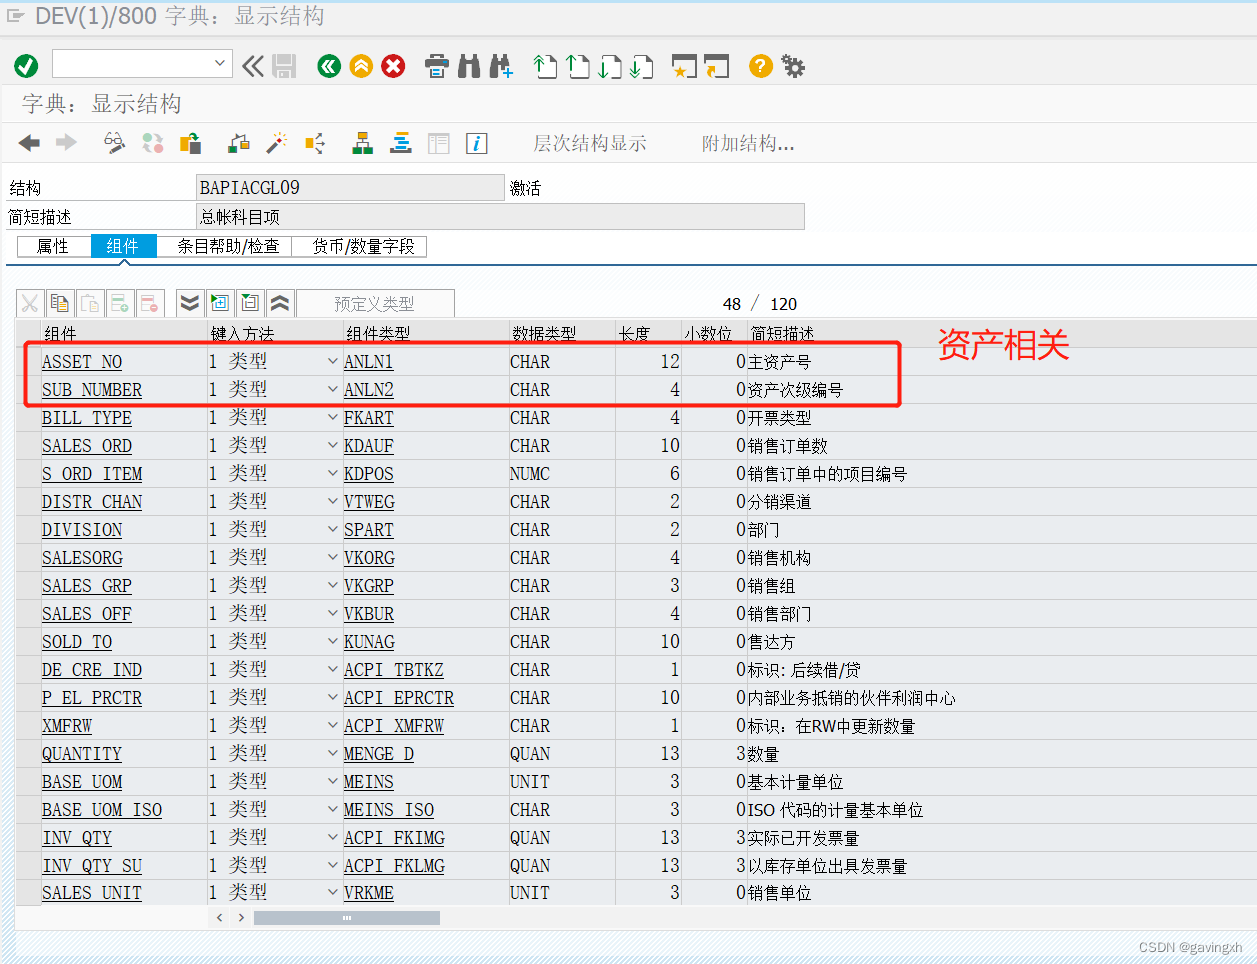Open the Settings (gear) icon

793,66
